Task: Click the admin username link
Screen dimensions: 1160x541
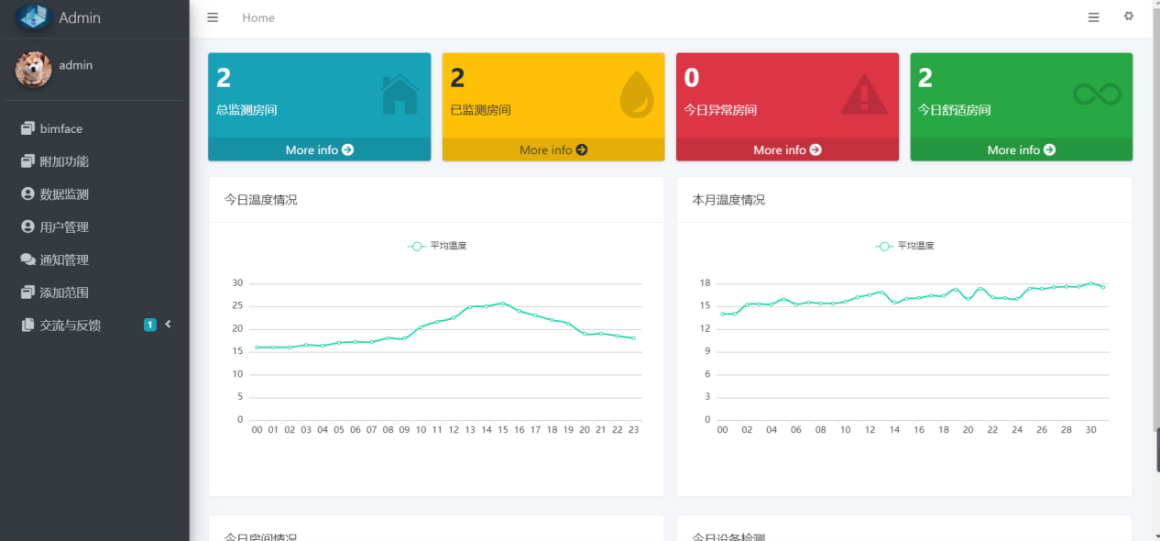Action: click(x=75, y=65)
